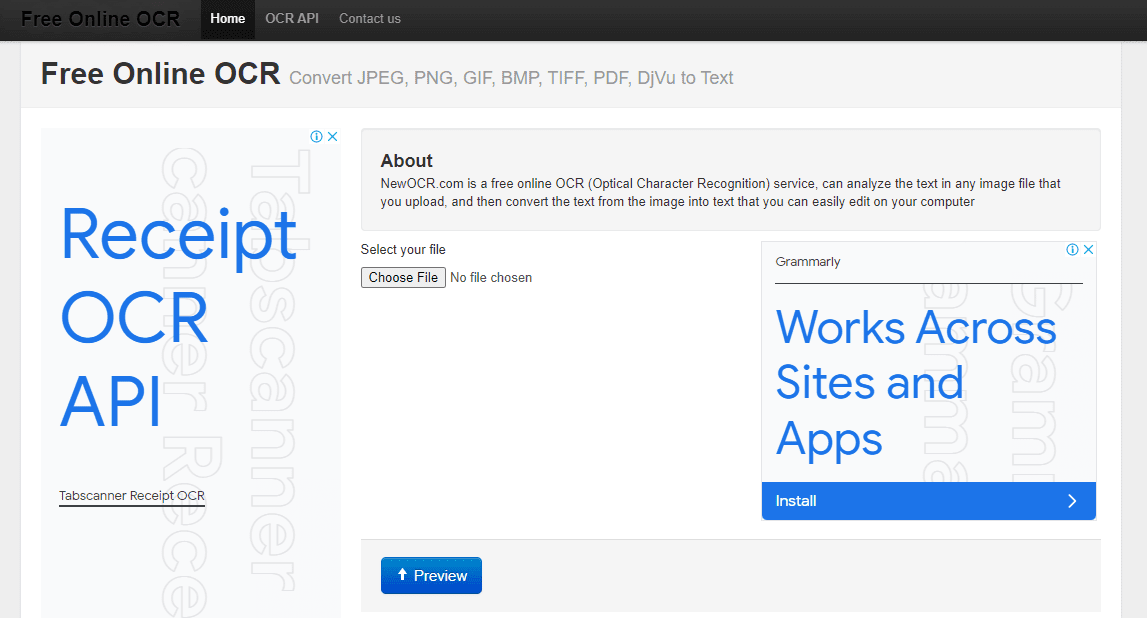
Task: Close the Receipt OCR API ad
Action: tap(333, 137)
